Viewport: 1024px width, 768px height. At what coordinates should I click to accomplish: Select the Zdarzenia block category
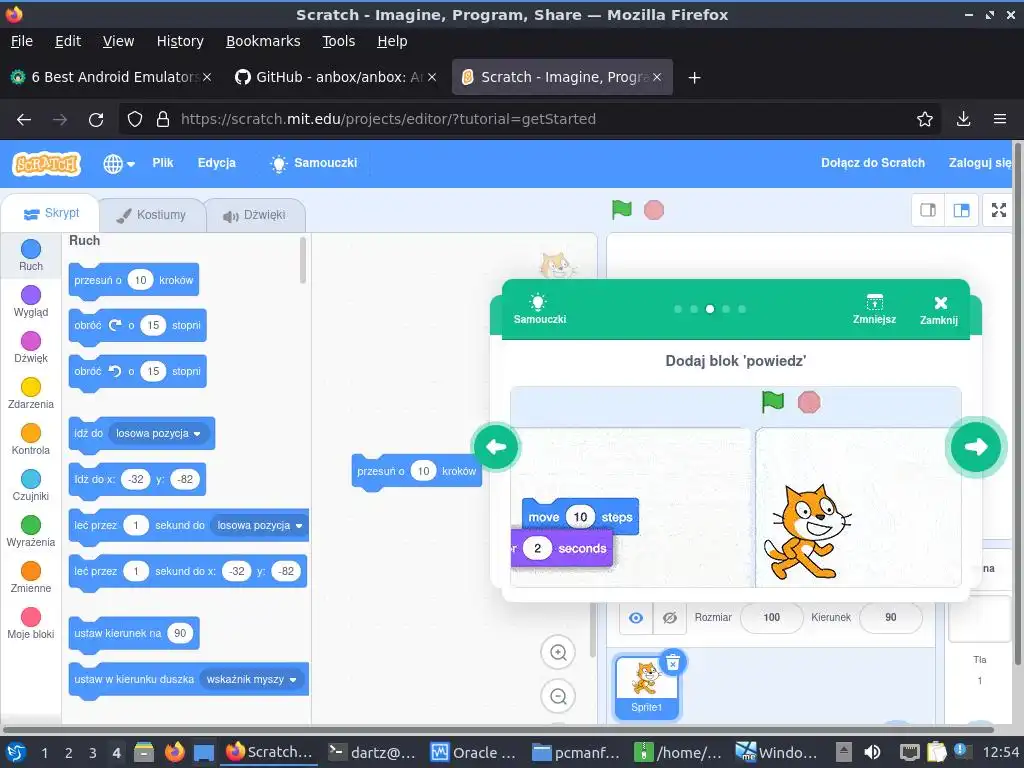[x=31, y=394]
